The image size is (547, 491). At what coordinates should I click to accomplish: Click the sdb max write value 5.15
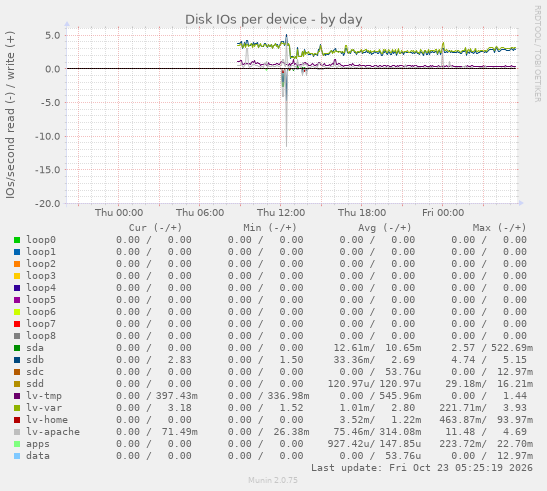click(515, 360)
